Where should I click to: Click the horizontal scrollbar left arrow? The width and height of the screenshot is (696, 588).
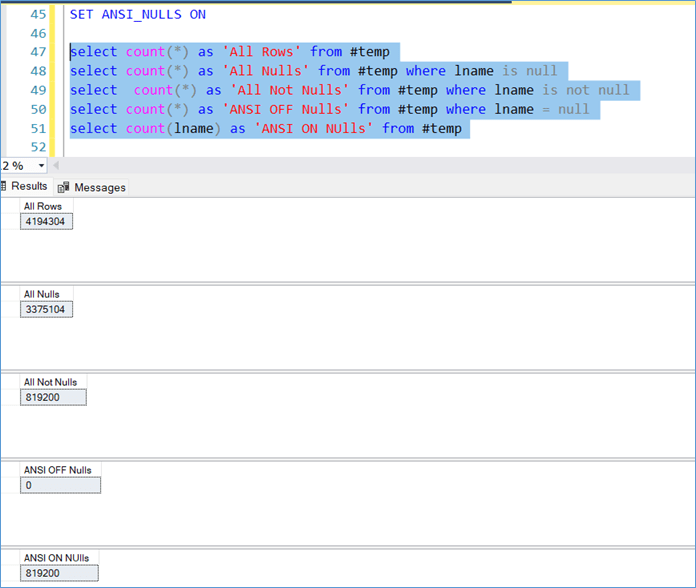(56, 166)
